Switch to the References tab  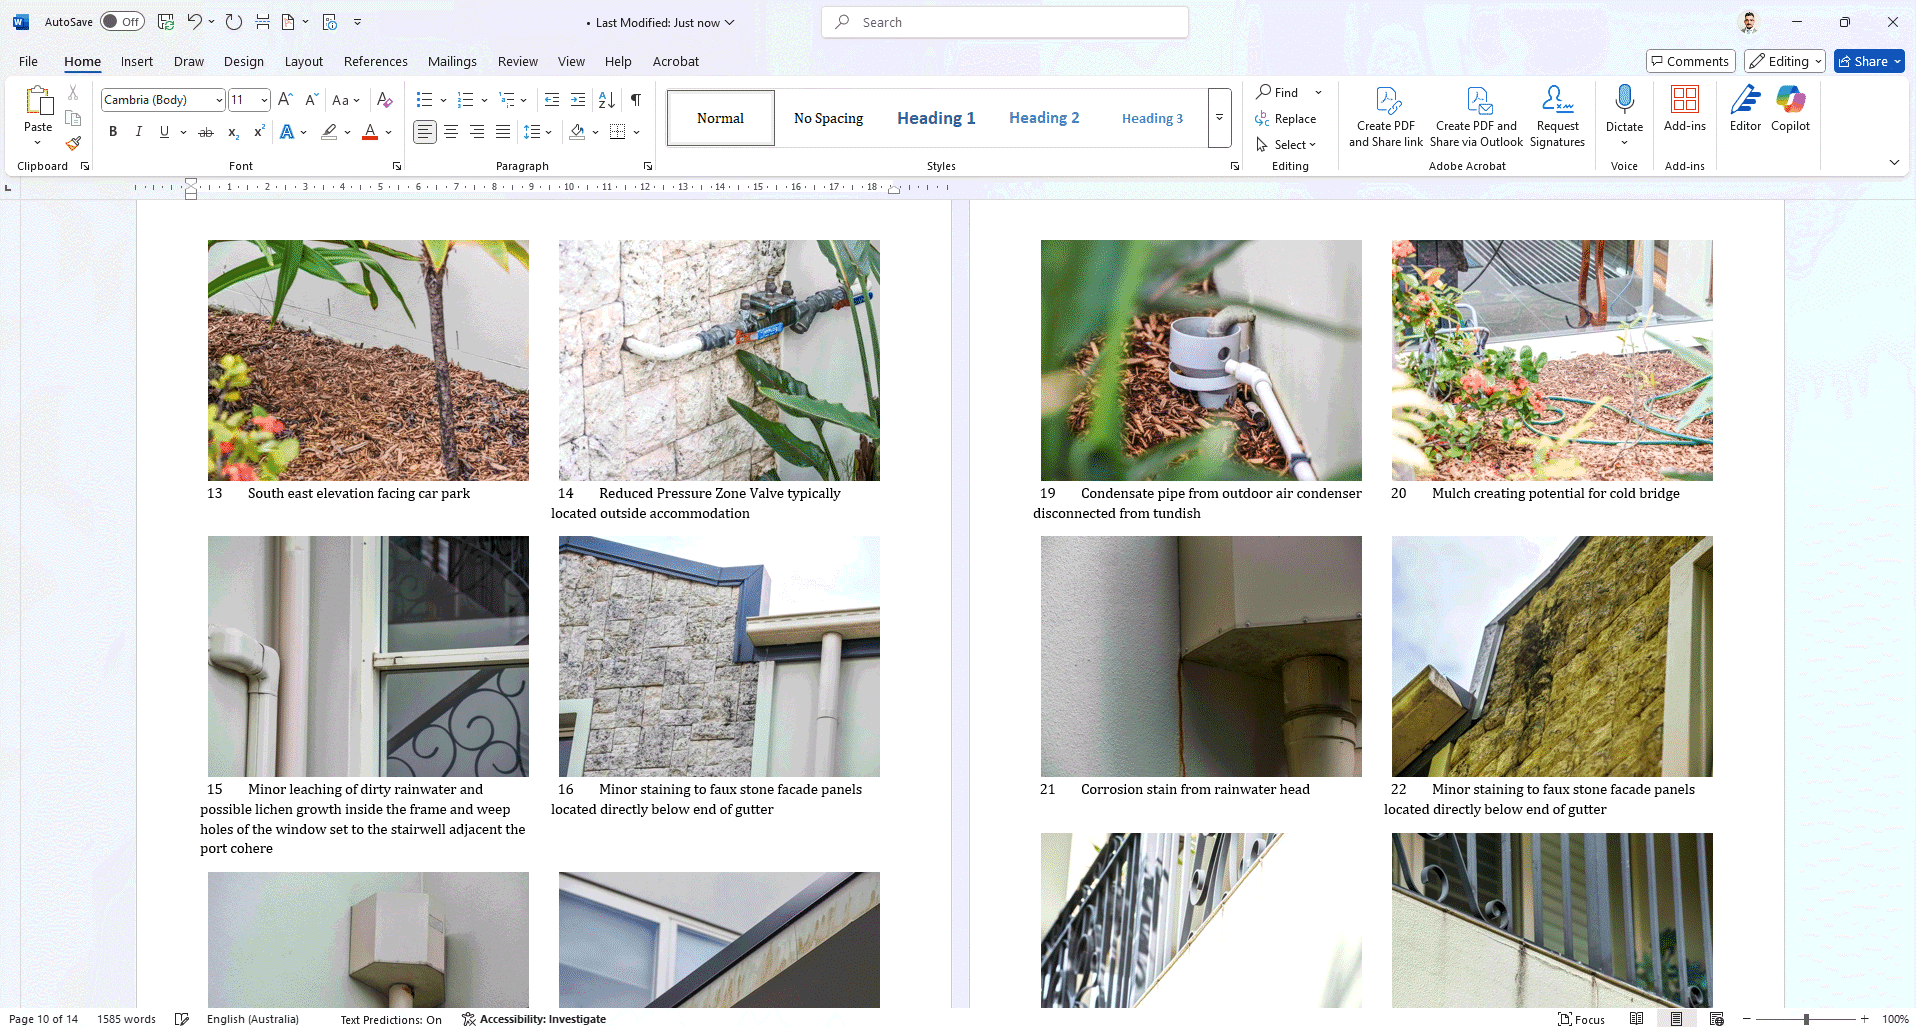coord(376,61)
